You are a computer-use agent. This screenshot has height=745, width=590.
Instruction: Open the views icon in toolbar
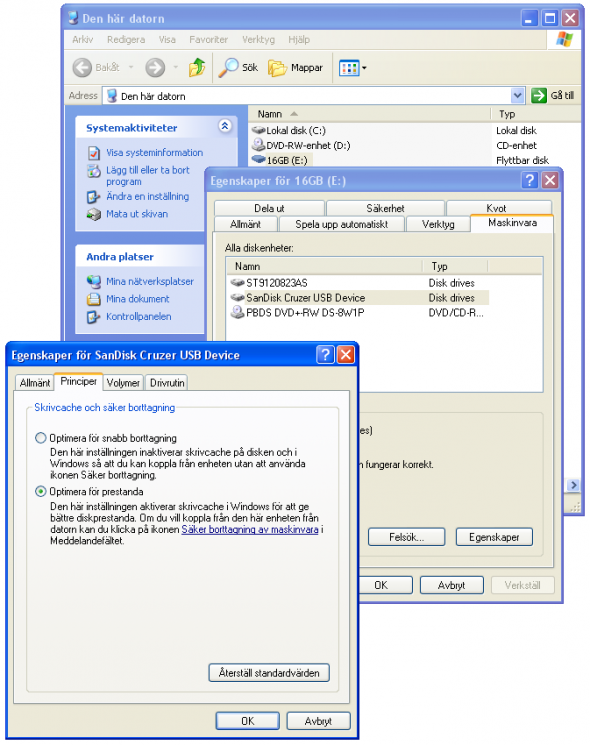coord(349,68)
